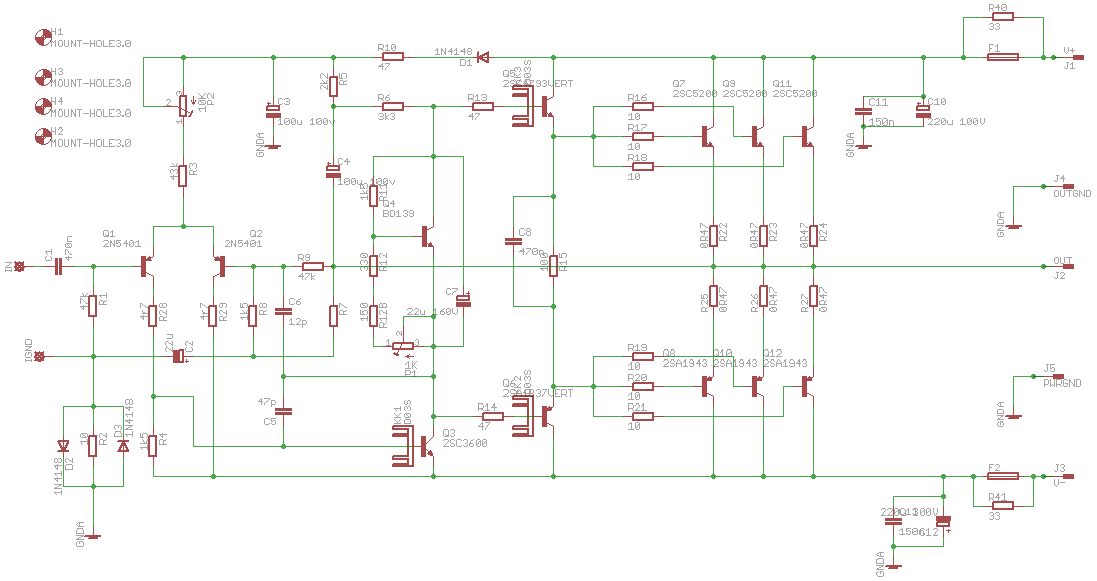Click the '2SC3600' value text

[x=465, y=444]
